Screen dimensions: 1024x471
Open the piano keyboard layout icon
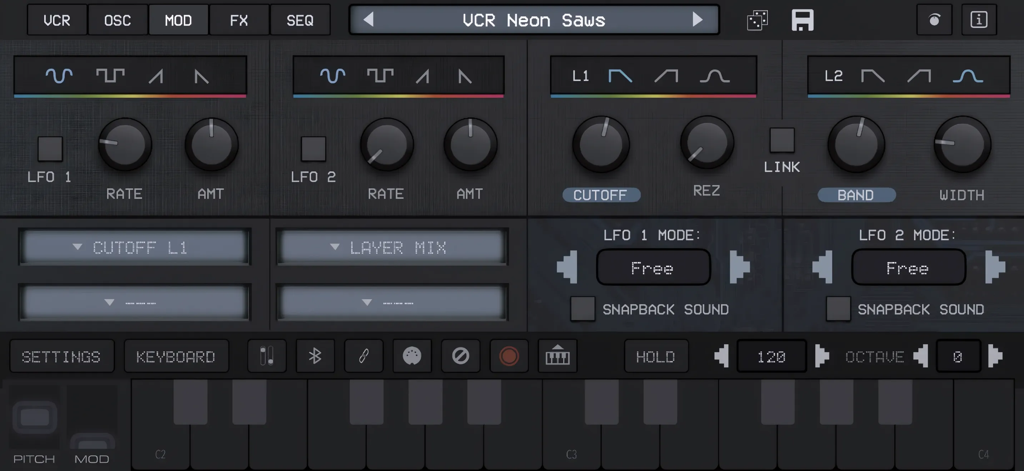tap(557, 357)
